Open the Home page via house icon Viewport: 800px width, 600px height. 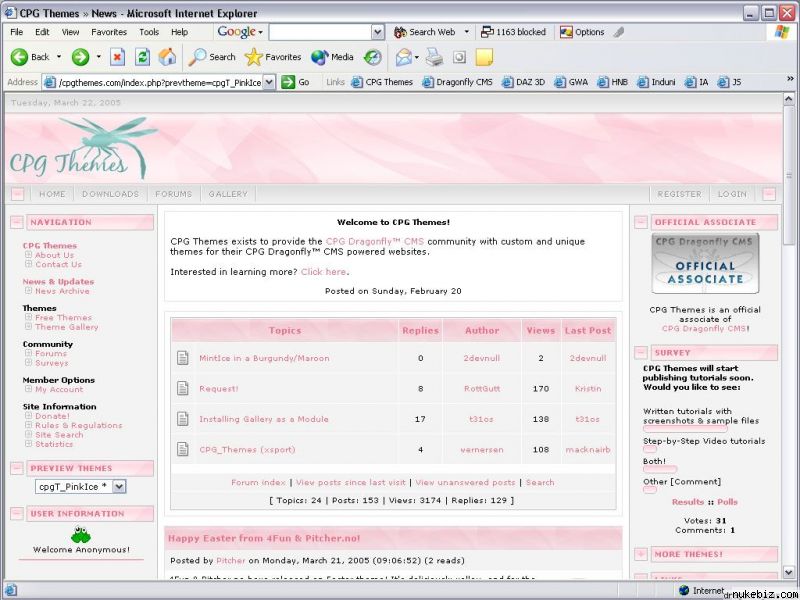[x=167, y=57]
